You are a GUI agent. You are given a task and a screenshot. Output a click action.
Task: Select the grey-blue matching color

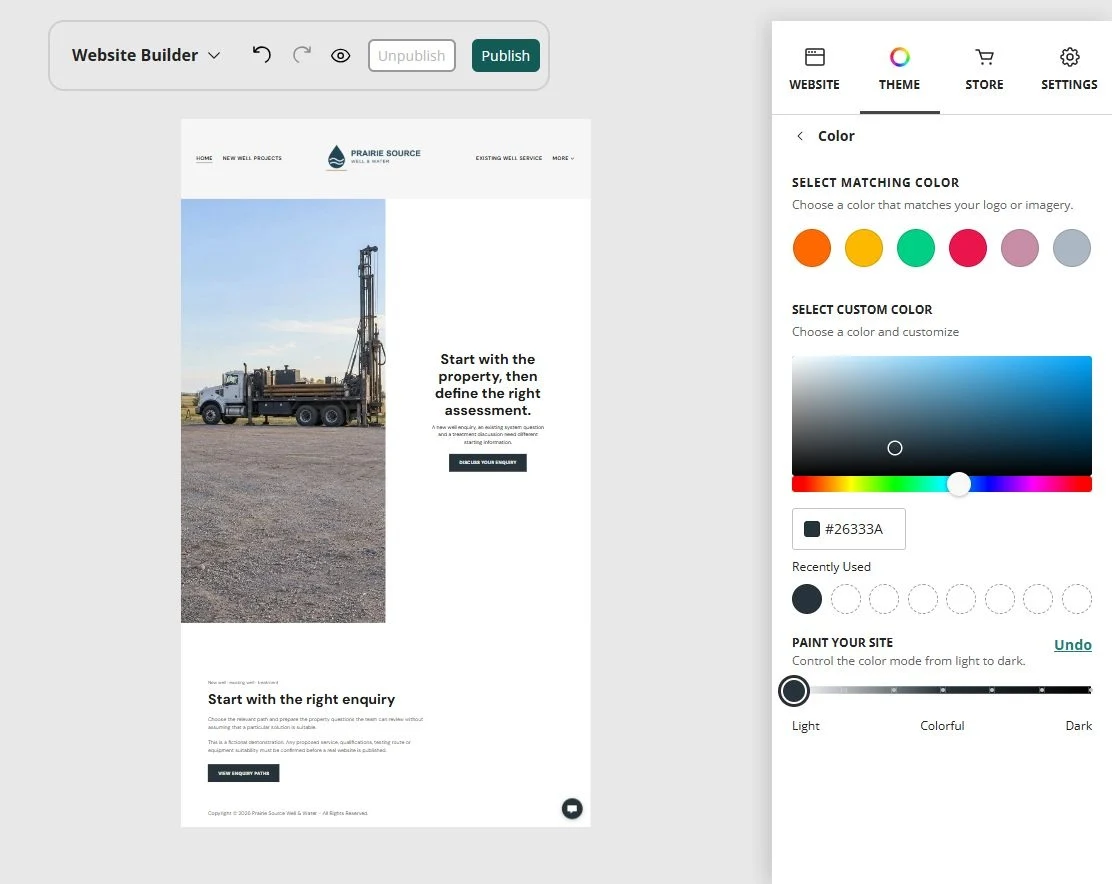pyautogui.click(x=1072, y=248)
